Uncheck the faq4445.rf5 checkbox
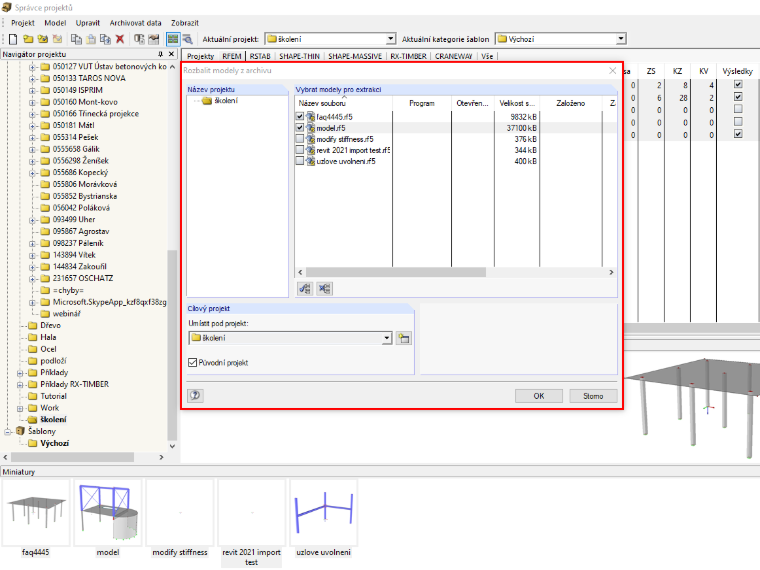 click(300, 116)
